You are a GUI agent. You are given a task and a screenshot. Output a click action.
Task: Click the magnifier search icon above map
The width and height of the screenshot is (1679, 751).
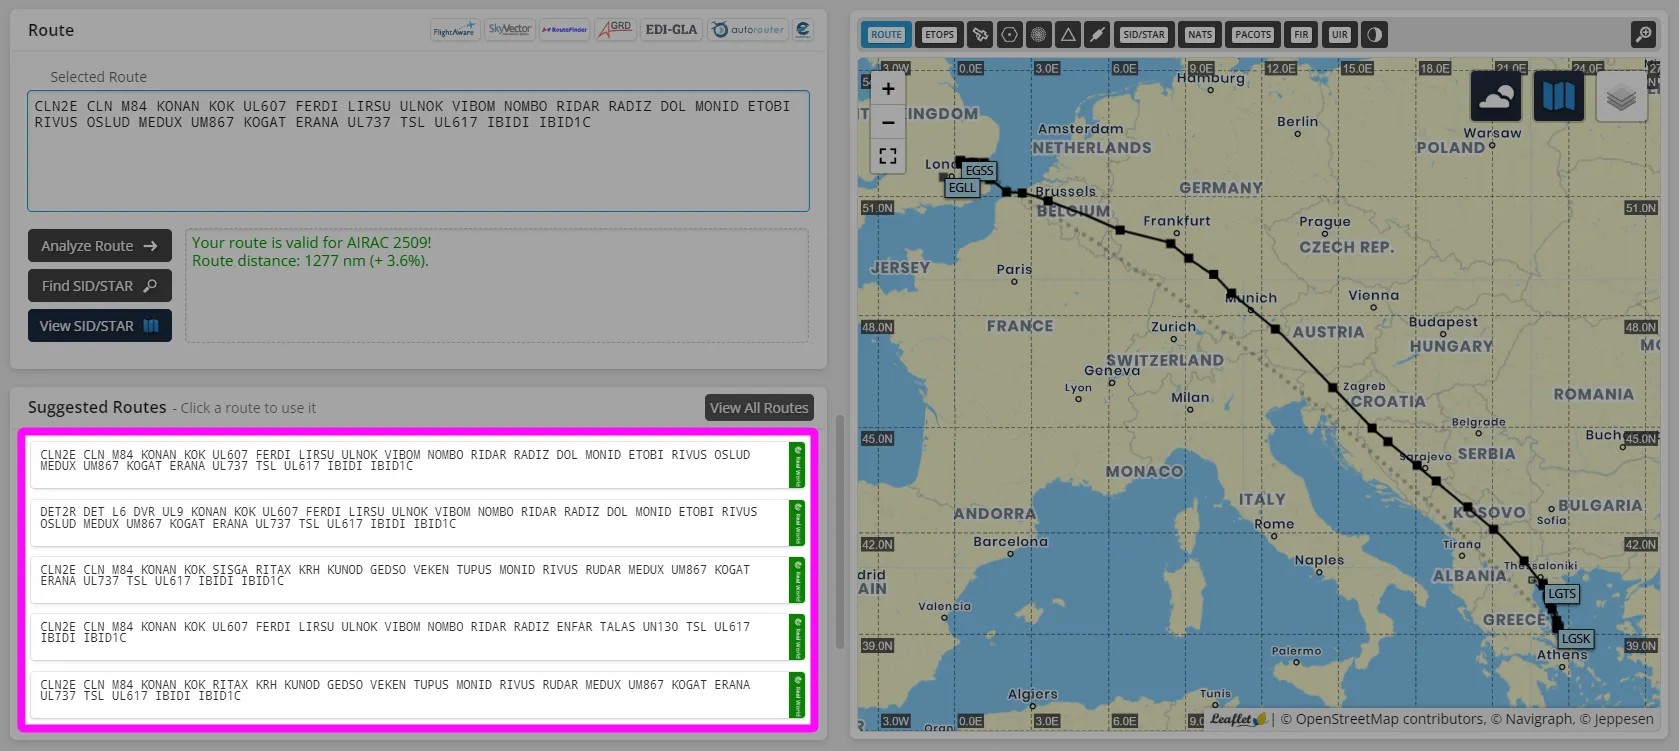1643,35
